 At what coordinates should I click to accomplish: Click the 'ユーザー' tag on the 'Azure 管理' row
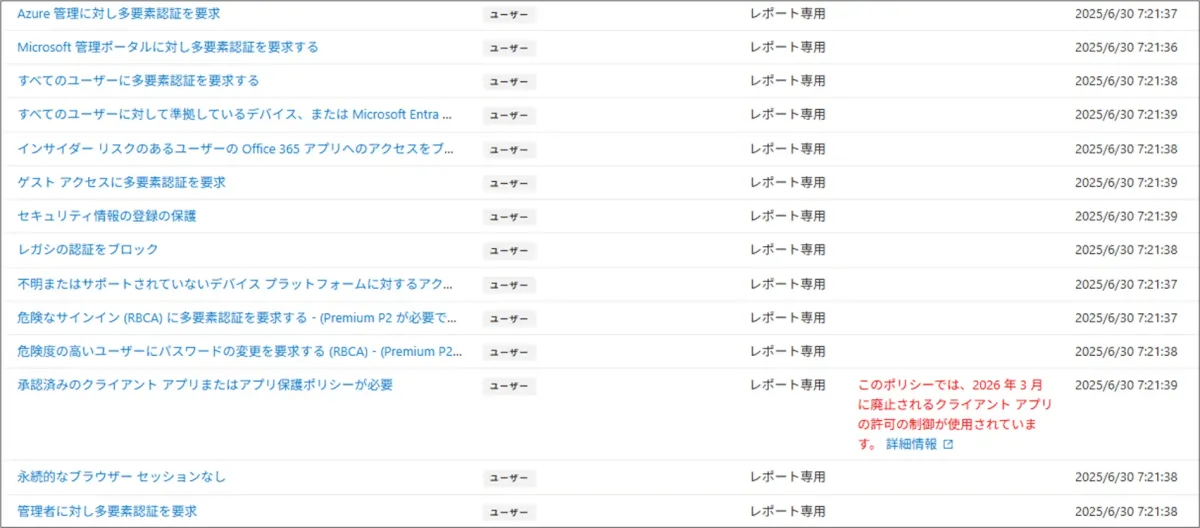pyautogui.click(x=509, y=15)
